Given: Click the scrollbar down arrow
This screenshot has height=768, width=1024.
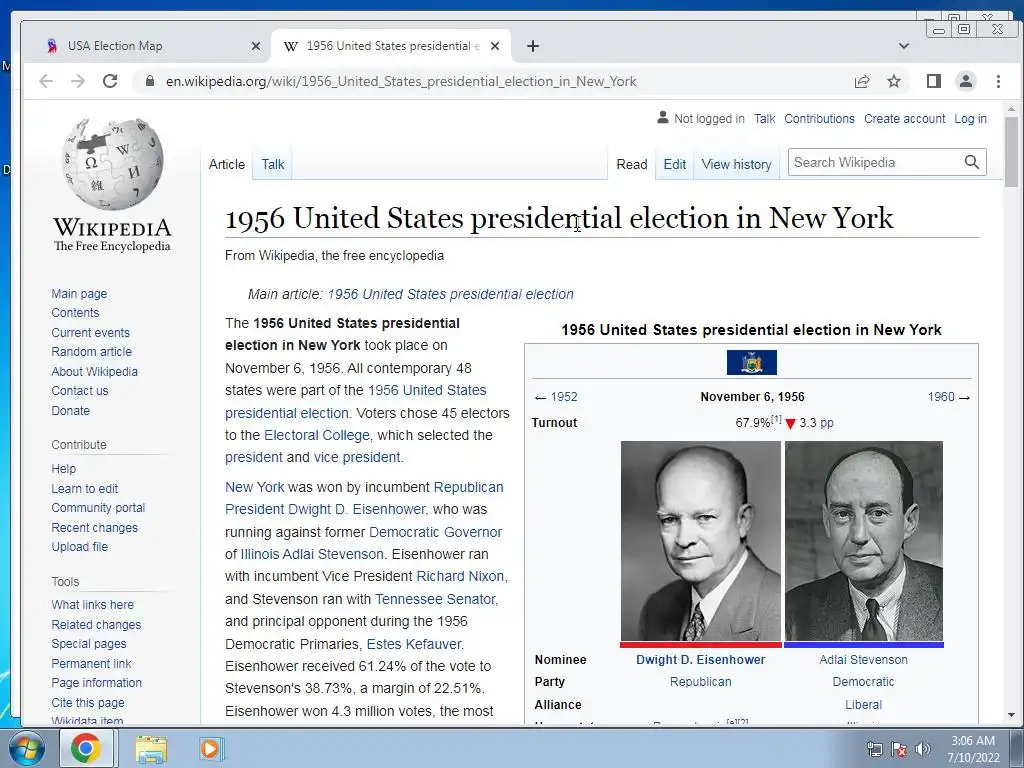Looking at the screenshot, I should point(1011,715).
